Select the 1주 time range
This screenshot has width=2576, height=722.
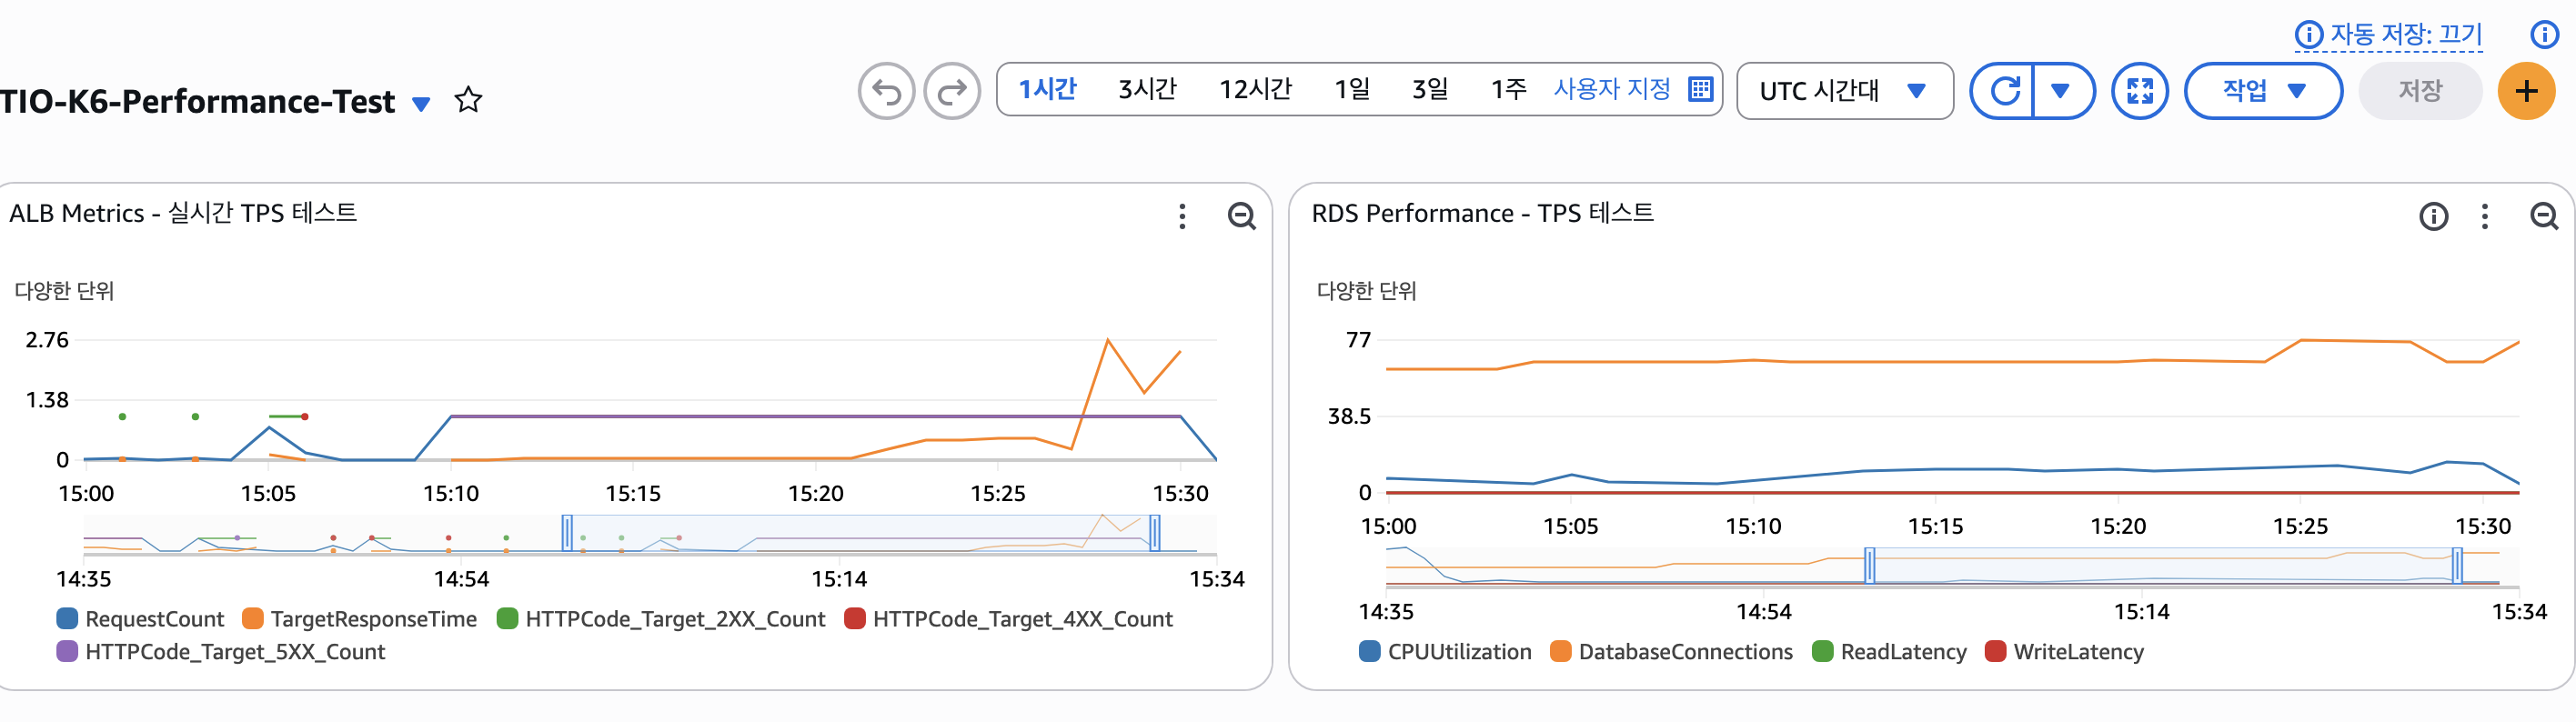1508,89
